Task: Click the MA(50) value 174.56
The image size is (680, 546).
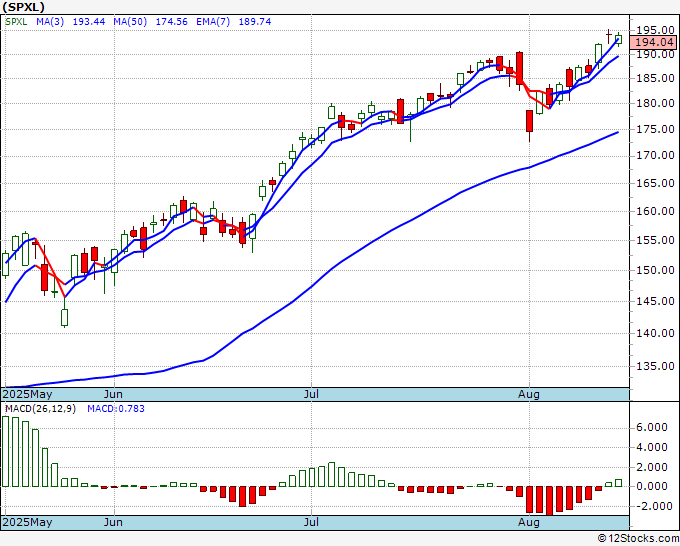Action: click(172, 22)
